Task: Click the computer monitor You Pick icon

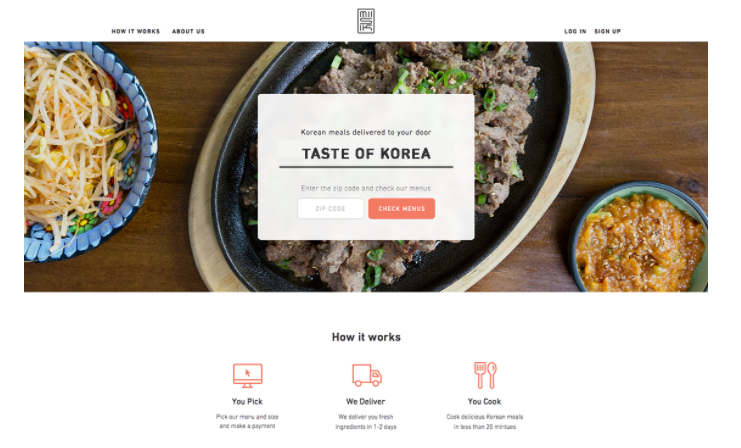Action: pos(248,376)
